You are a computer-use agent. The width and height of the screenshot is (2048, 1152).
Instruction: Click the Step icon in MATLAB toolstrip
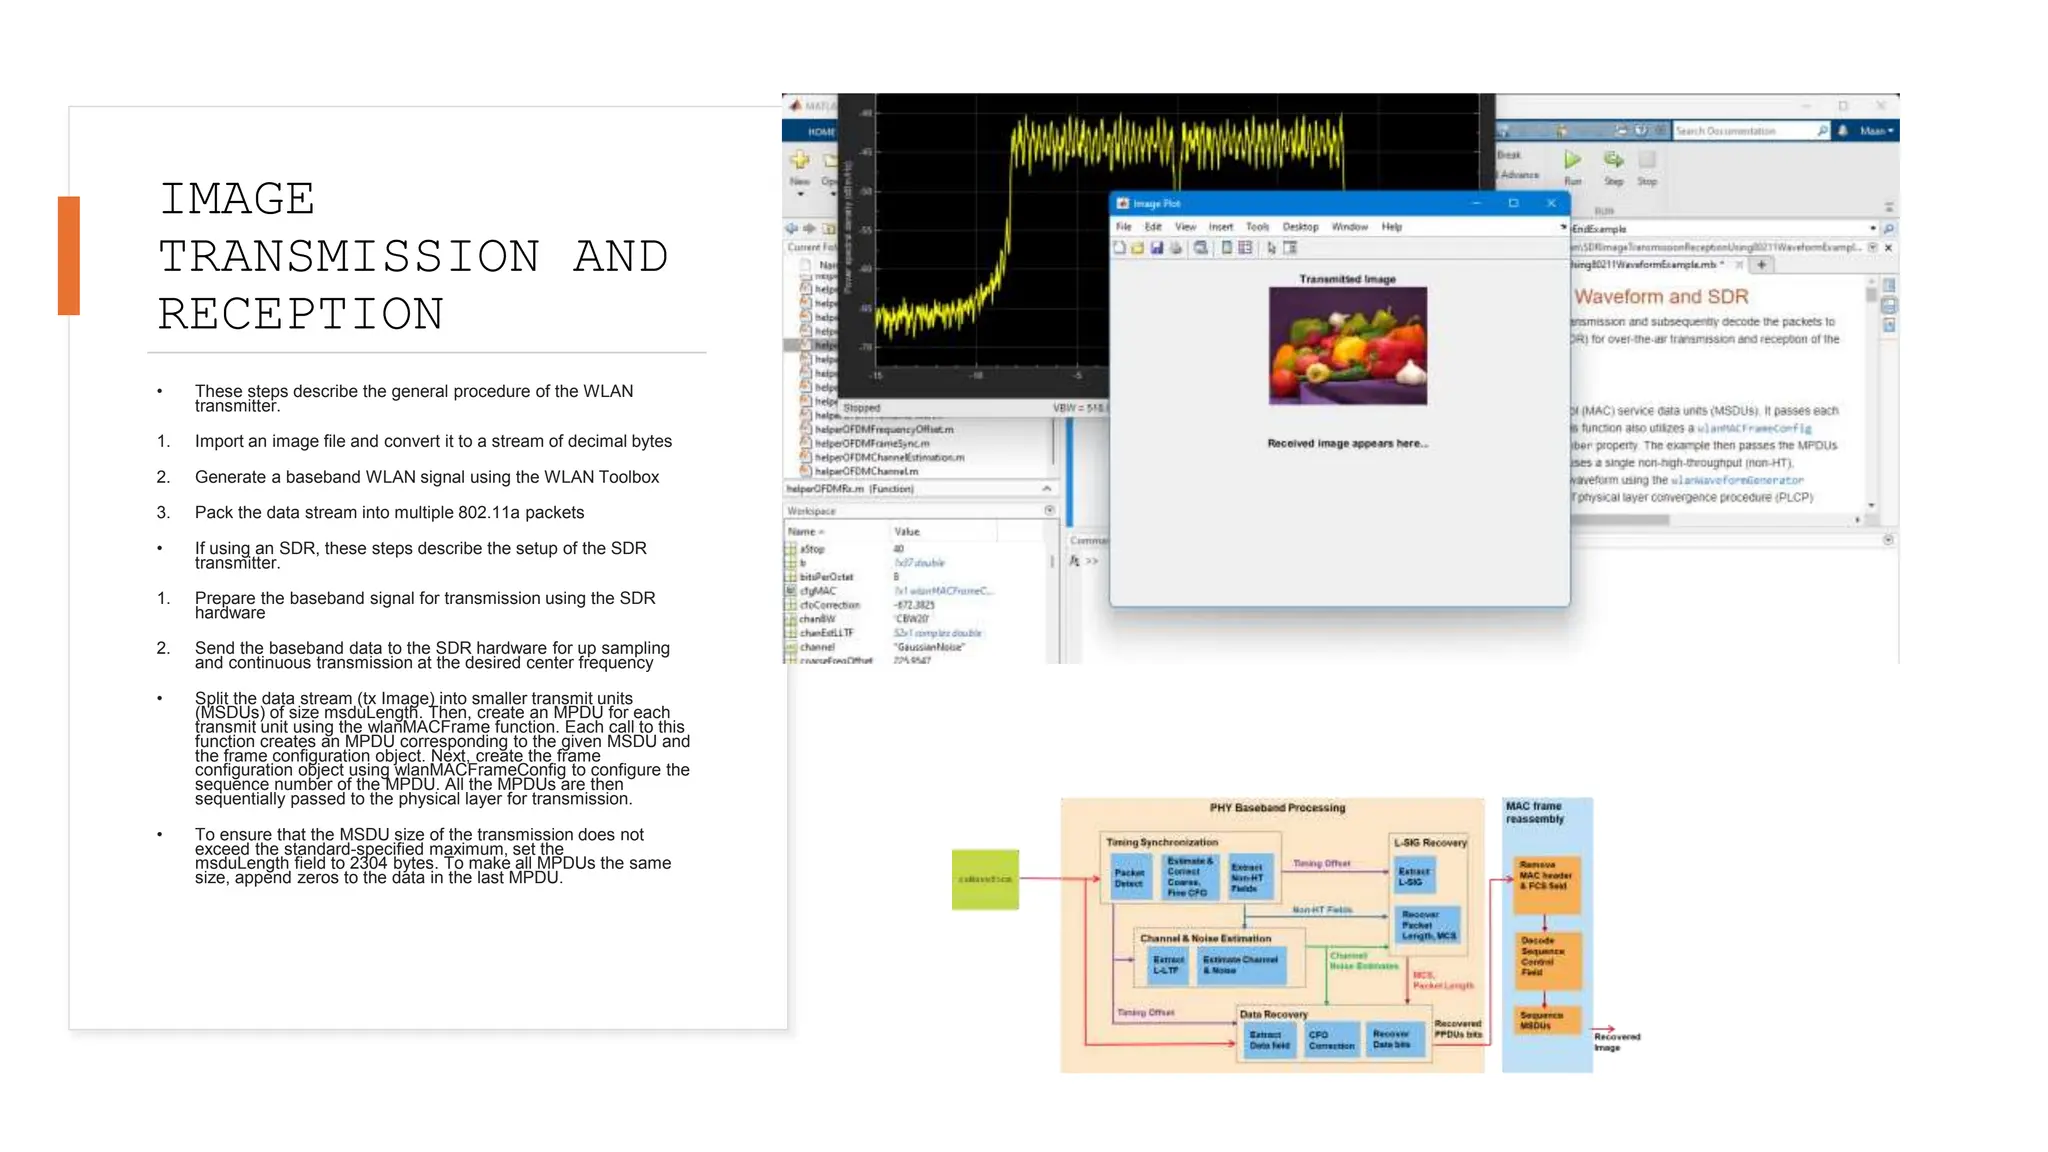click(x=1614, y=159)
